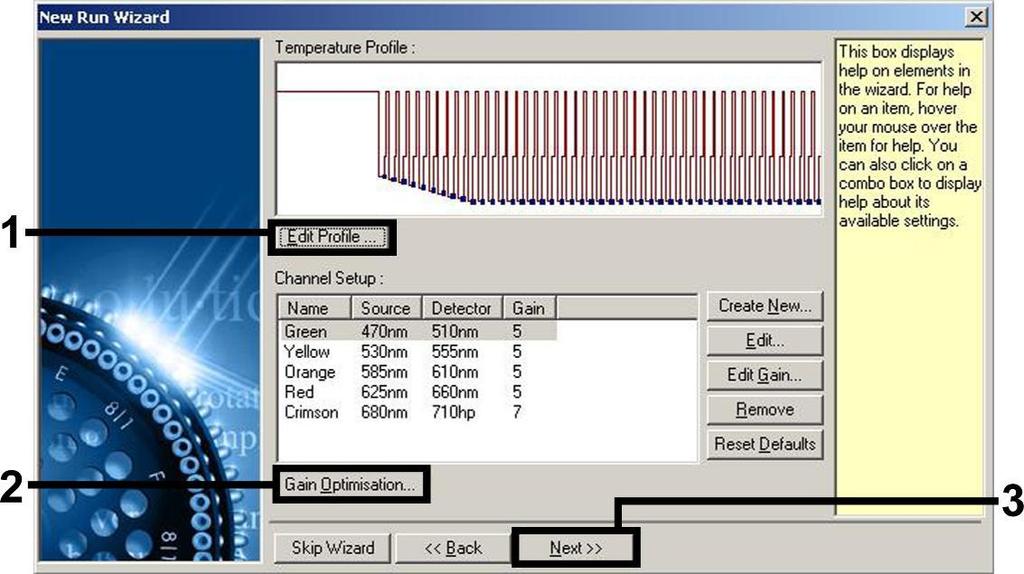Click the 660nm detector value
The height and width of the screenshot is (574, 1024).
click(x=455, y=392)
